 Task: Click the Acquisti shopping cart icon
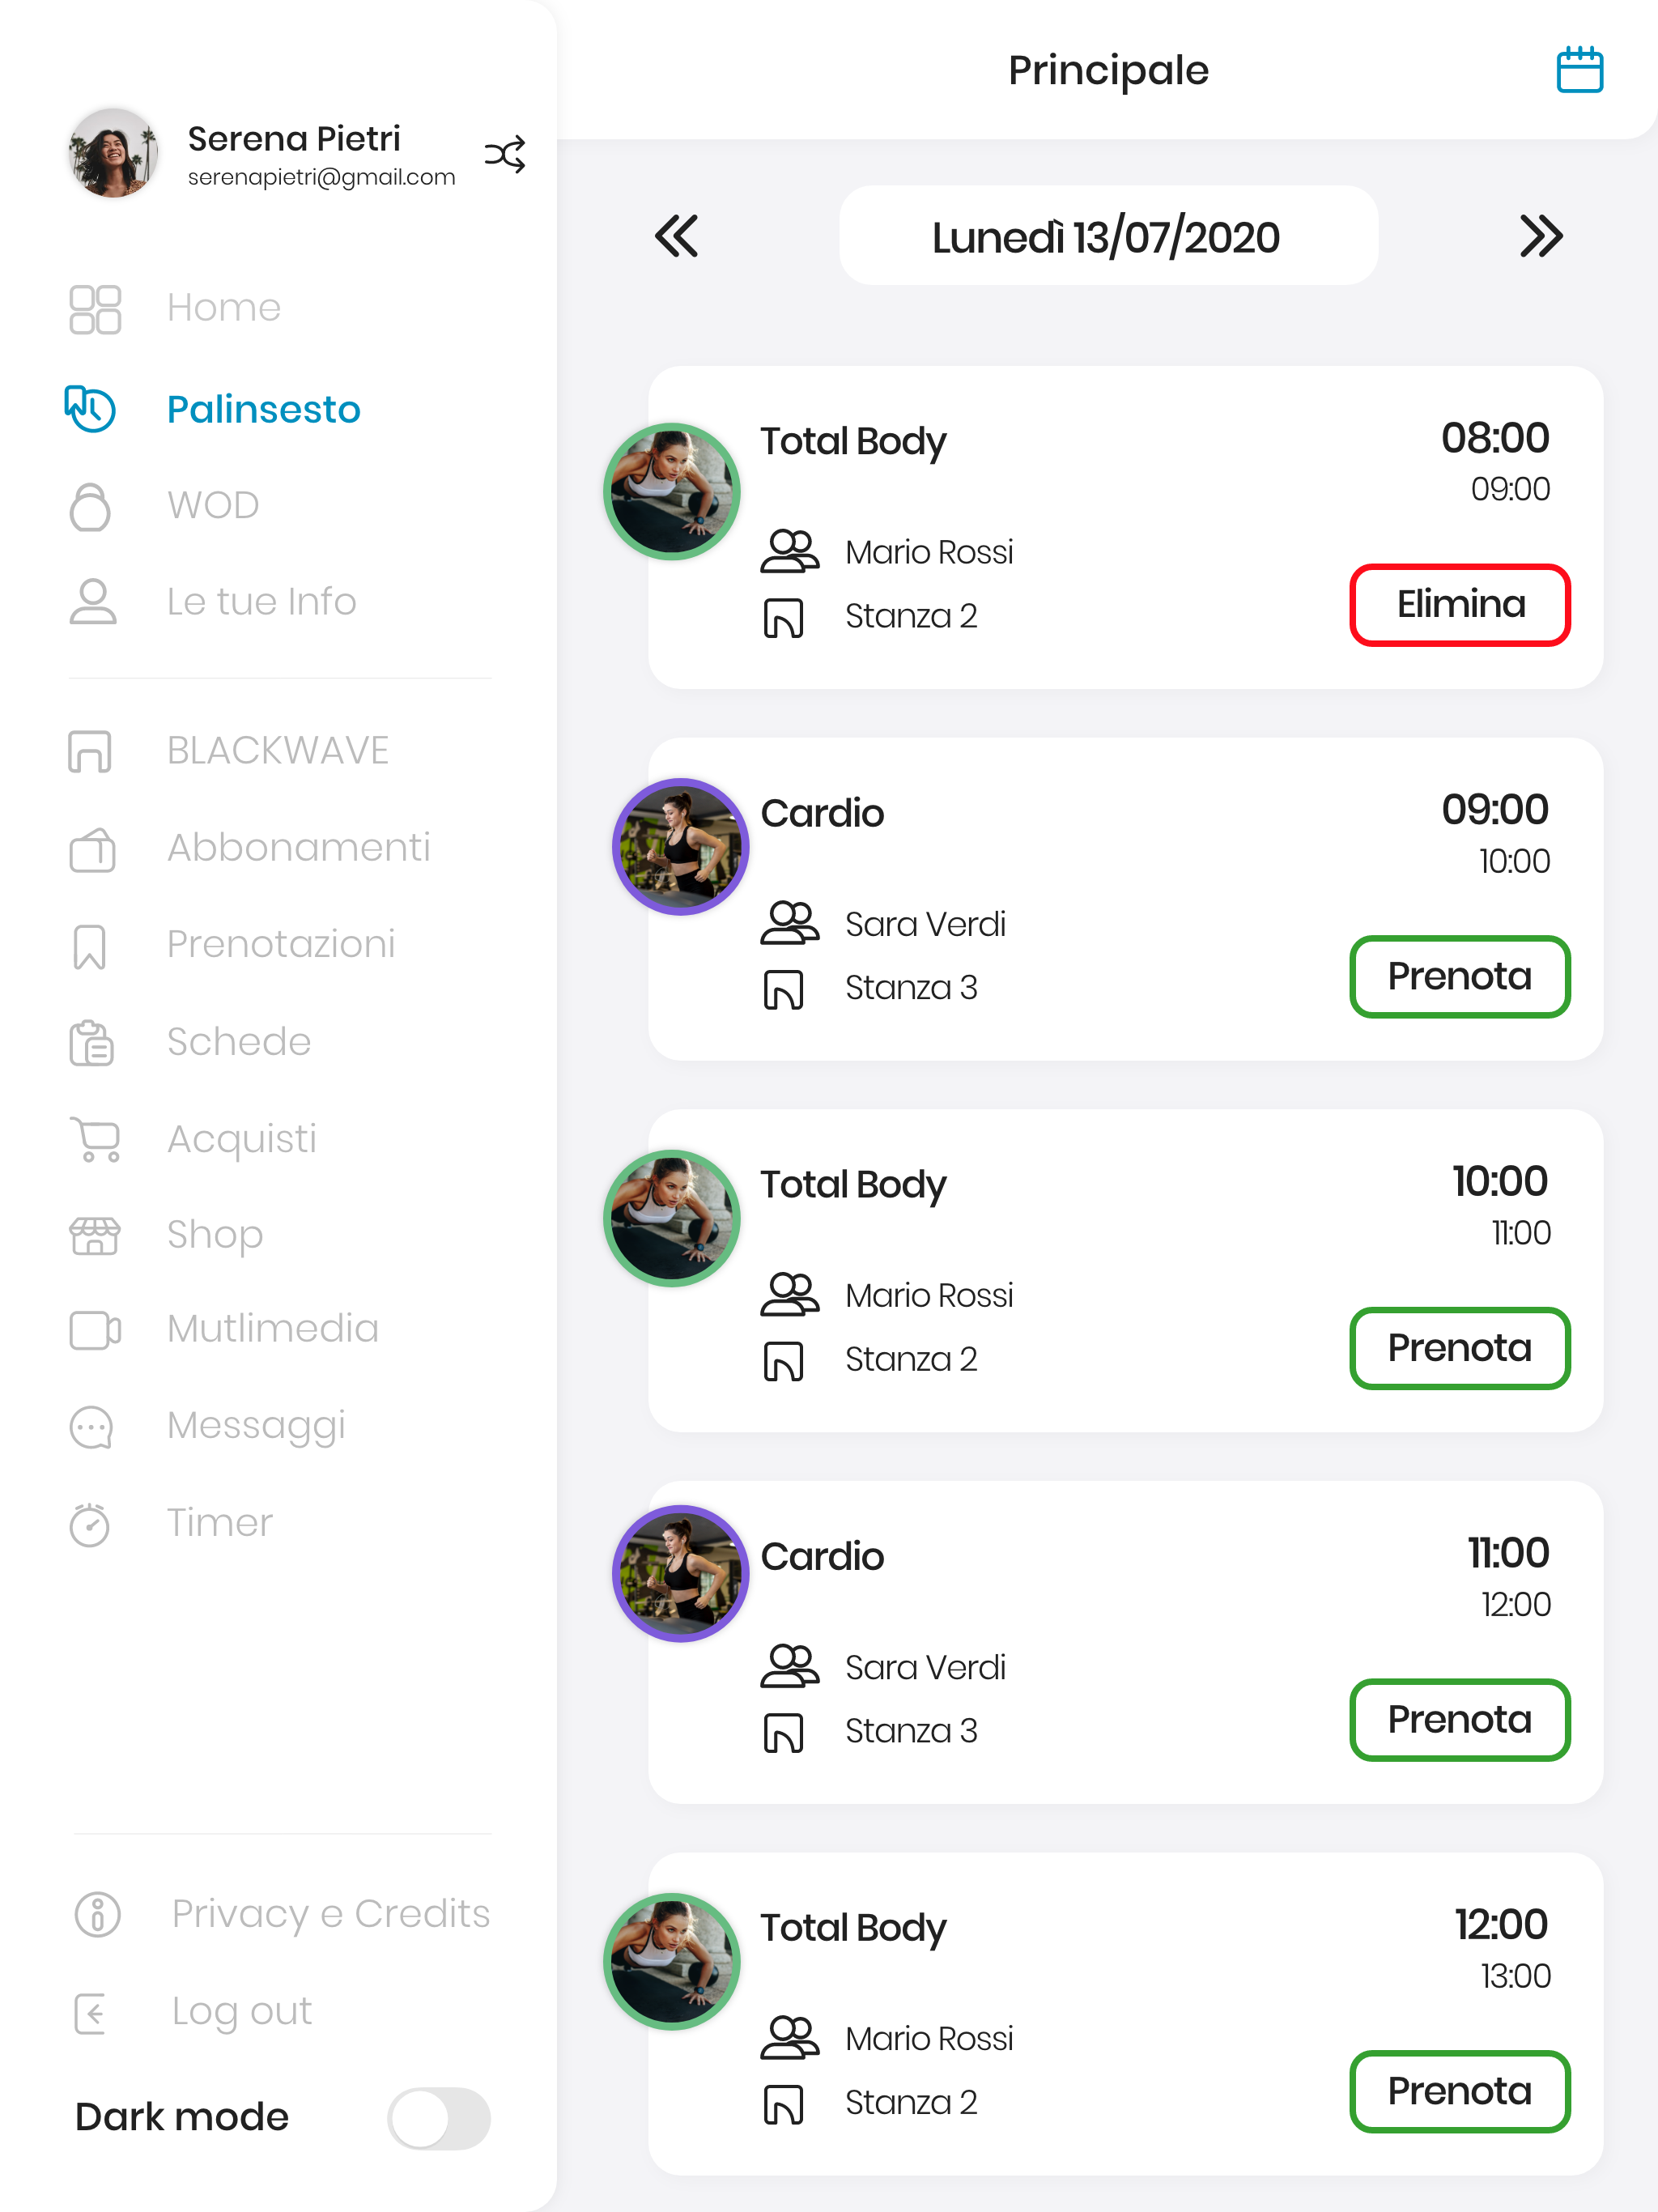point(95,1139)
